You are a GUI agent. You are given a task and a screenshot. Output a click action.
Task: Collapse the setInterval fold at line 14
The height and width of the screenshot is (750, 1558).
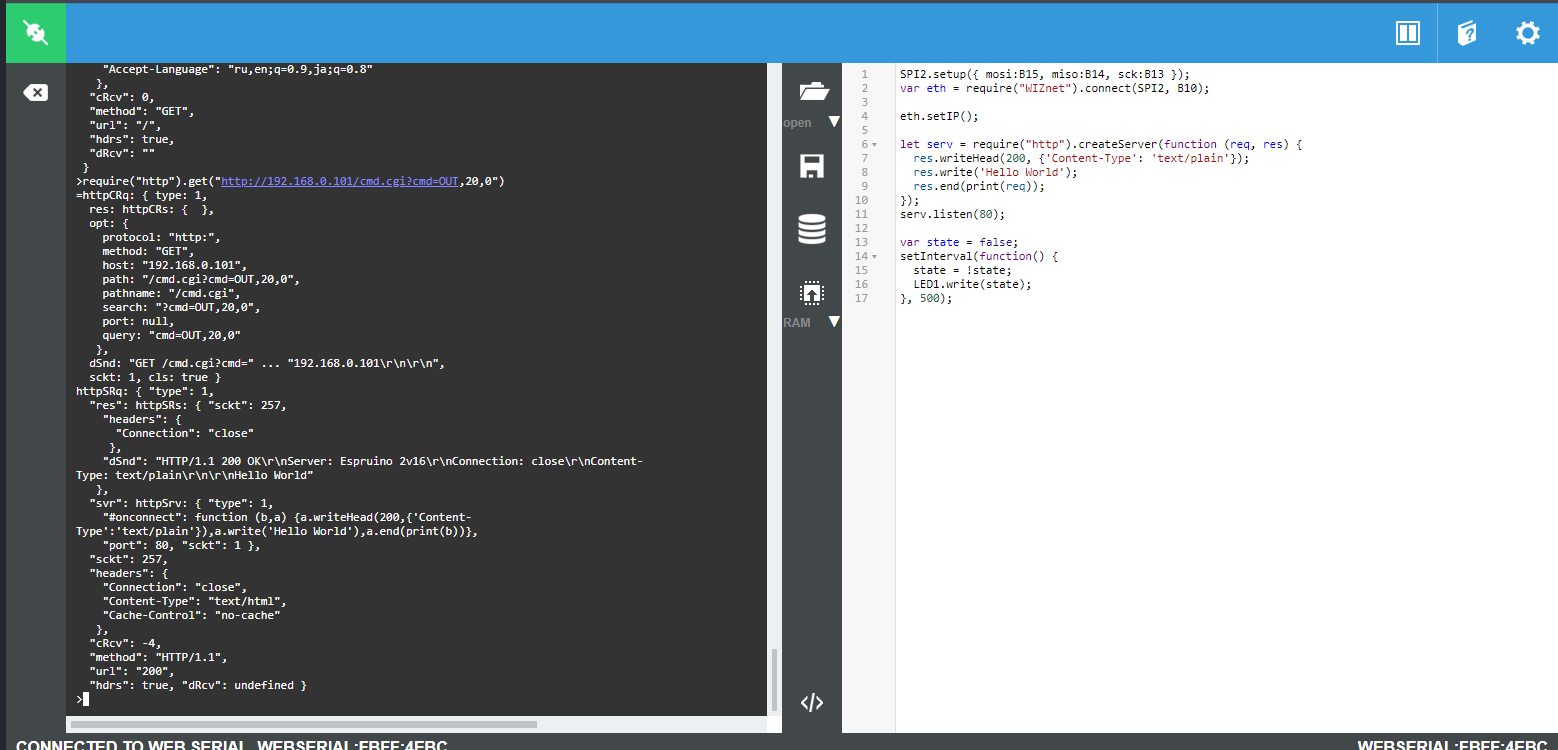tap(875, 257)
